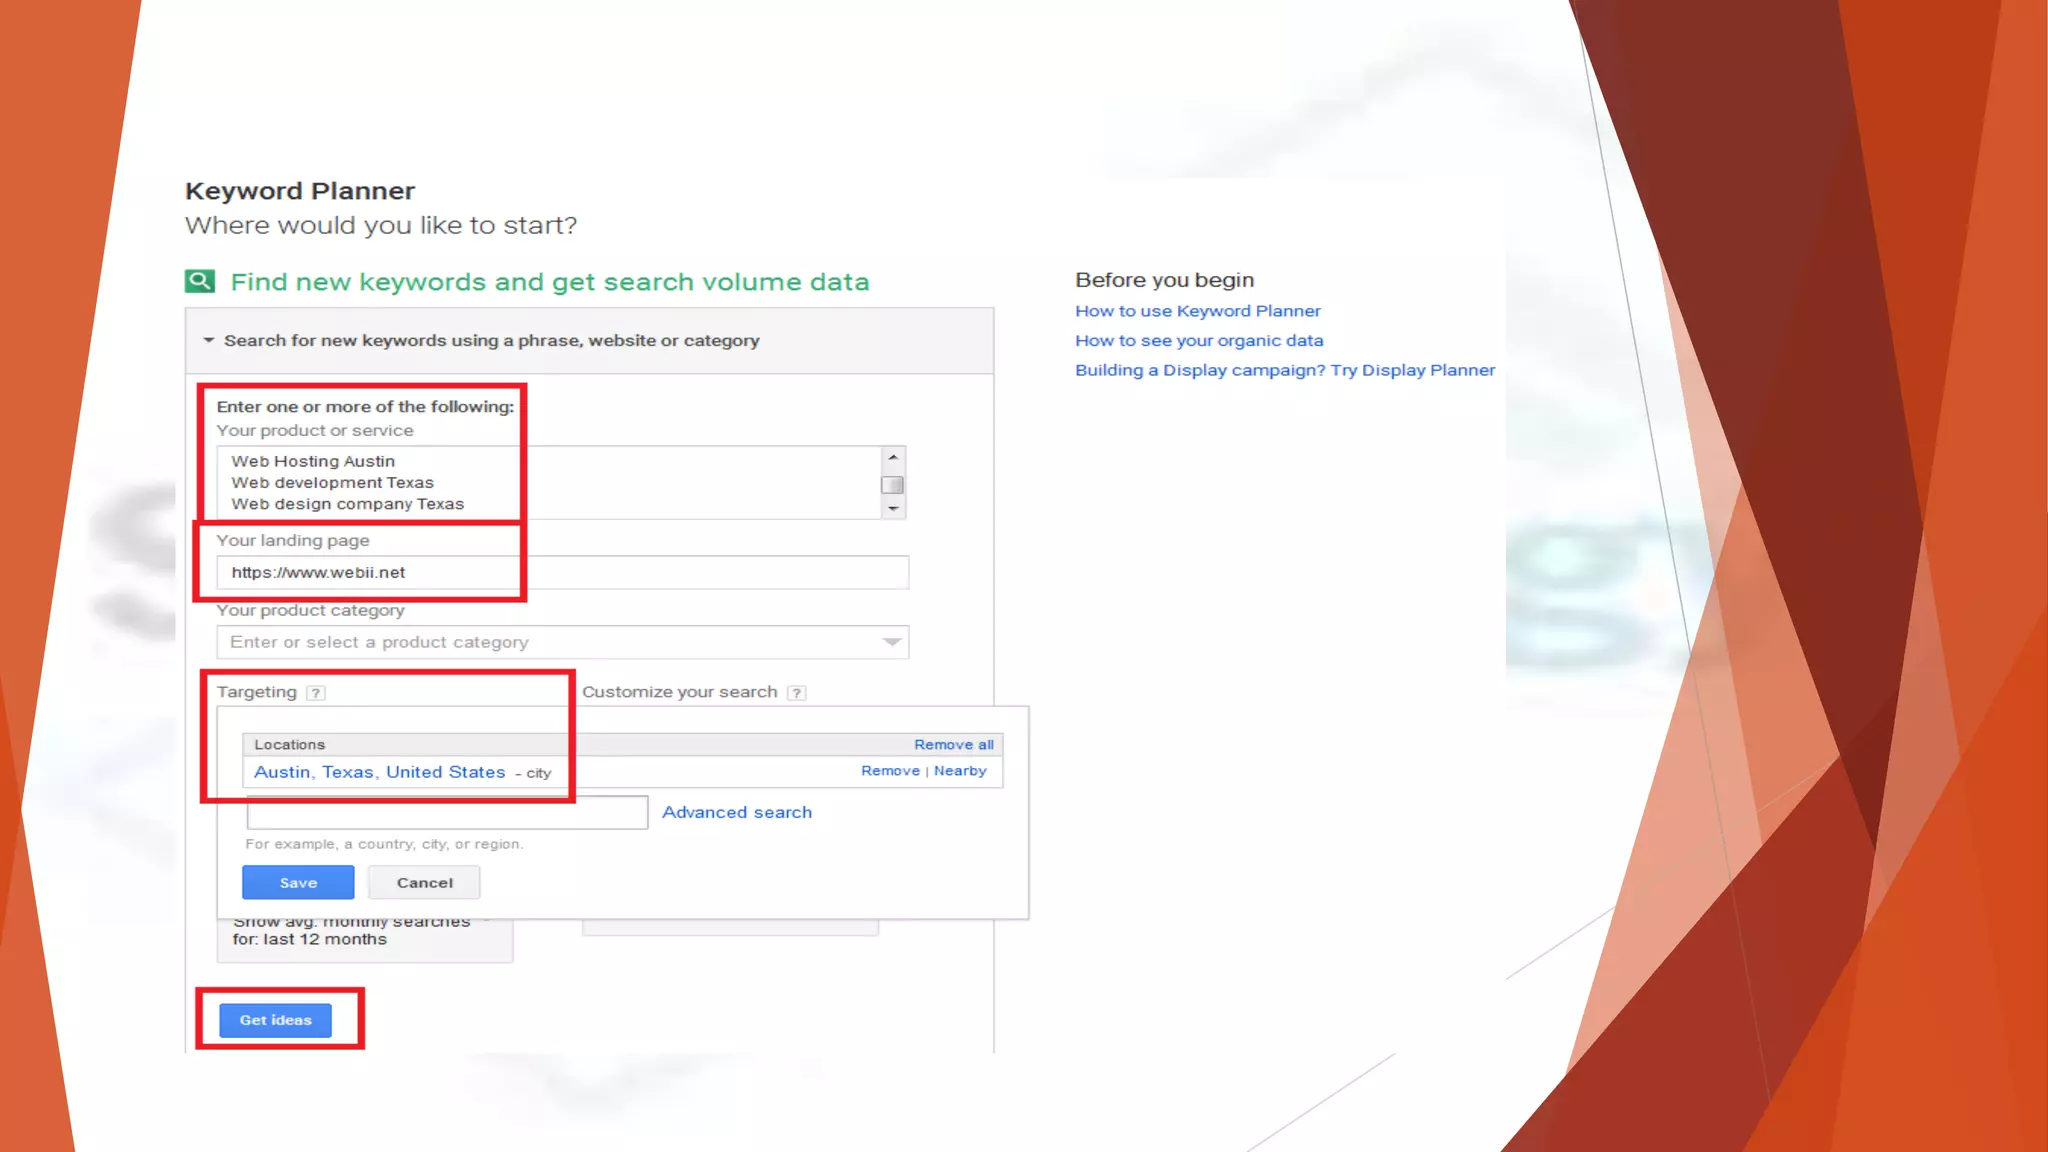Save the targeting location settings
The width and height of the screenshot is (2048, 1152).
pyautogui.click(x=298, y=883)
